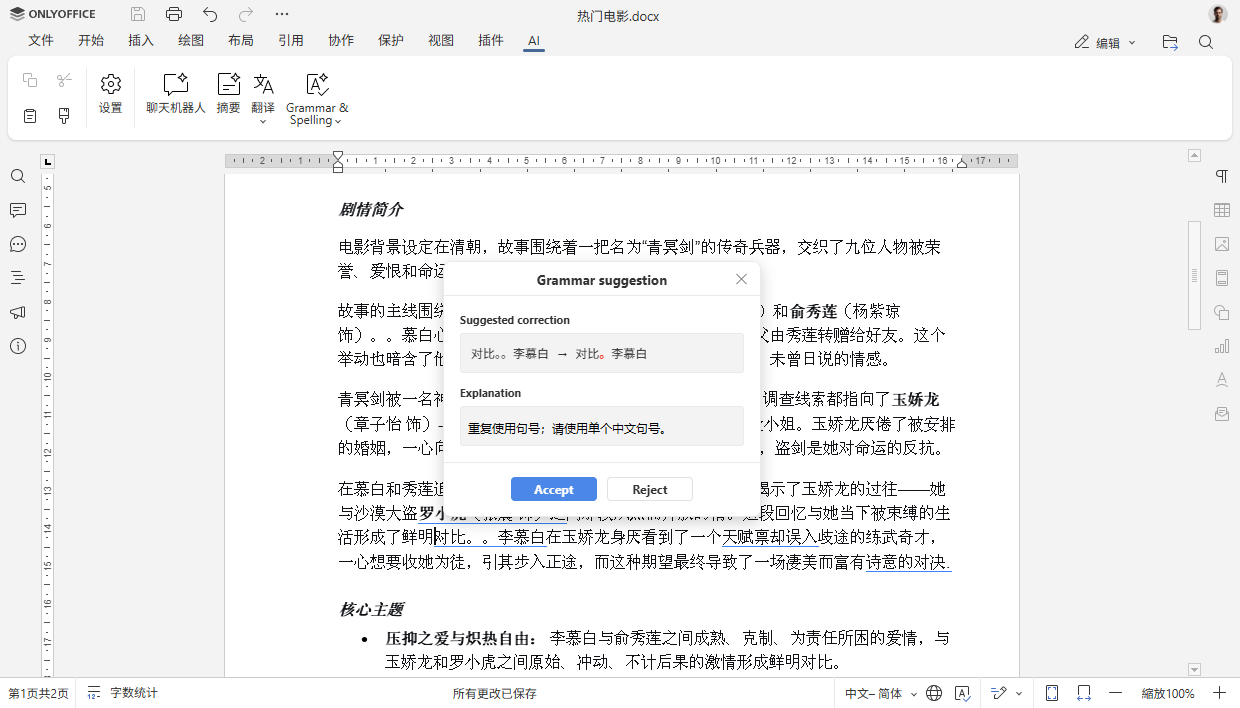Open the search icon in the left sidebar
The image size is (1240, 708).
[17, 176]
